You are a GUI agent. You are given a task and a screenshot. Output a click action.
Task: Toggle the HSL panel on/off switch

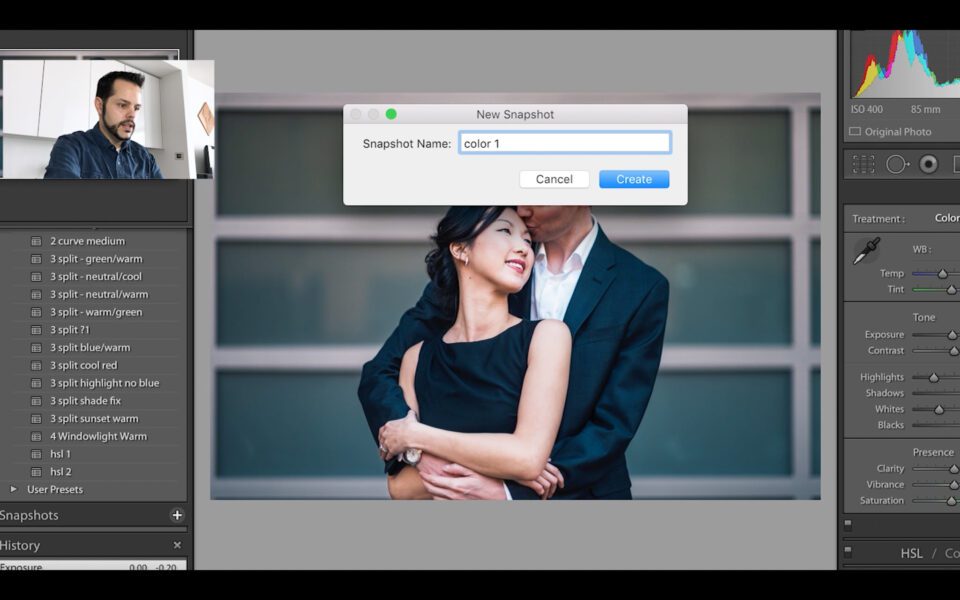pos(848,550)
